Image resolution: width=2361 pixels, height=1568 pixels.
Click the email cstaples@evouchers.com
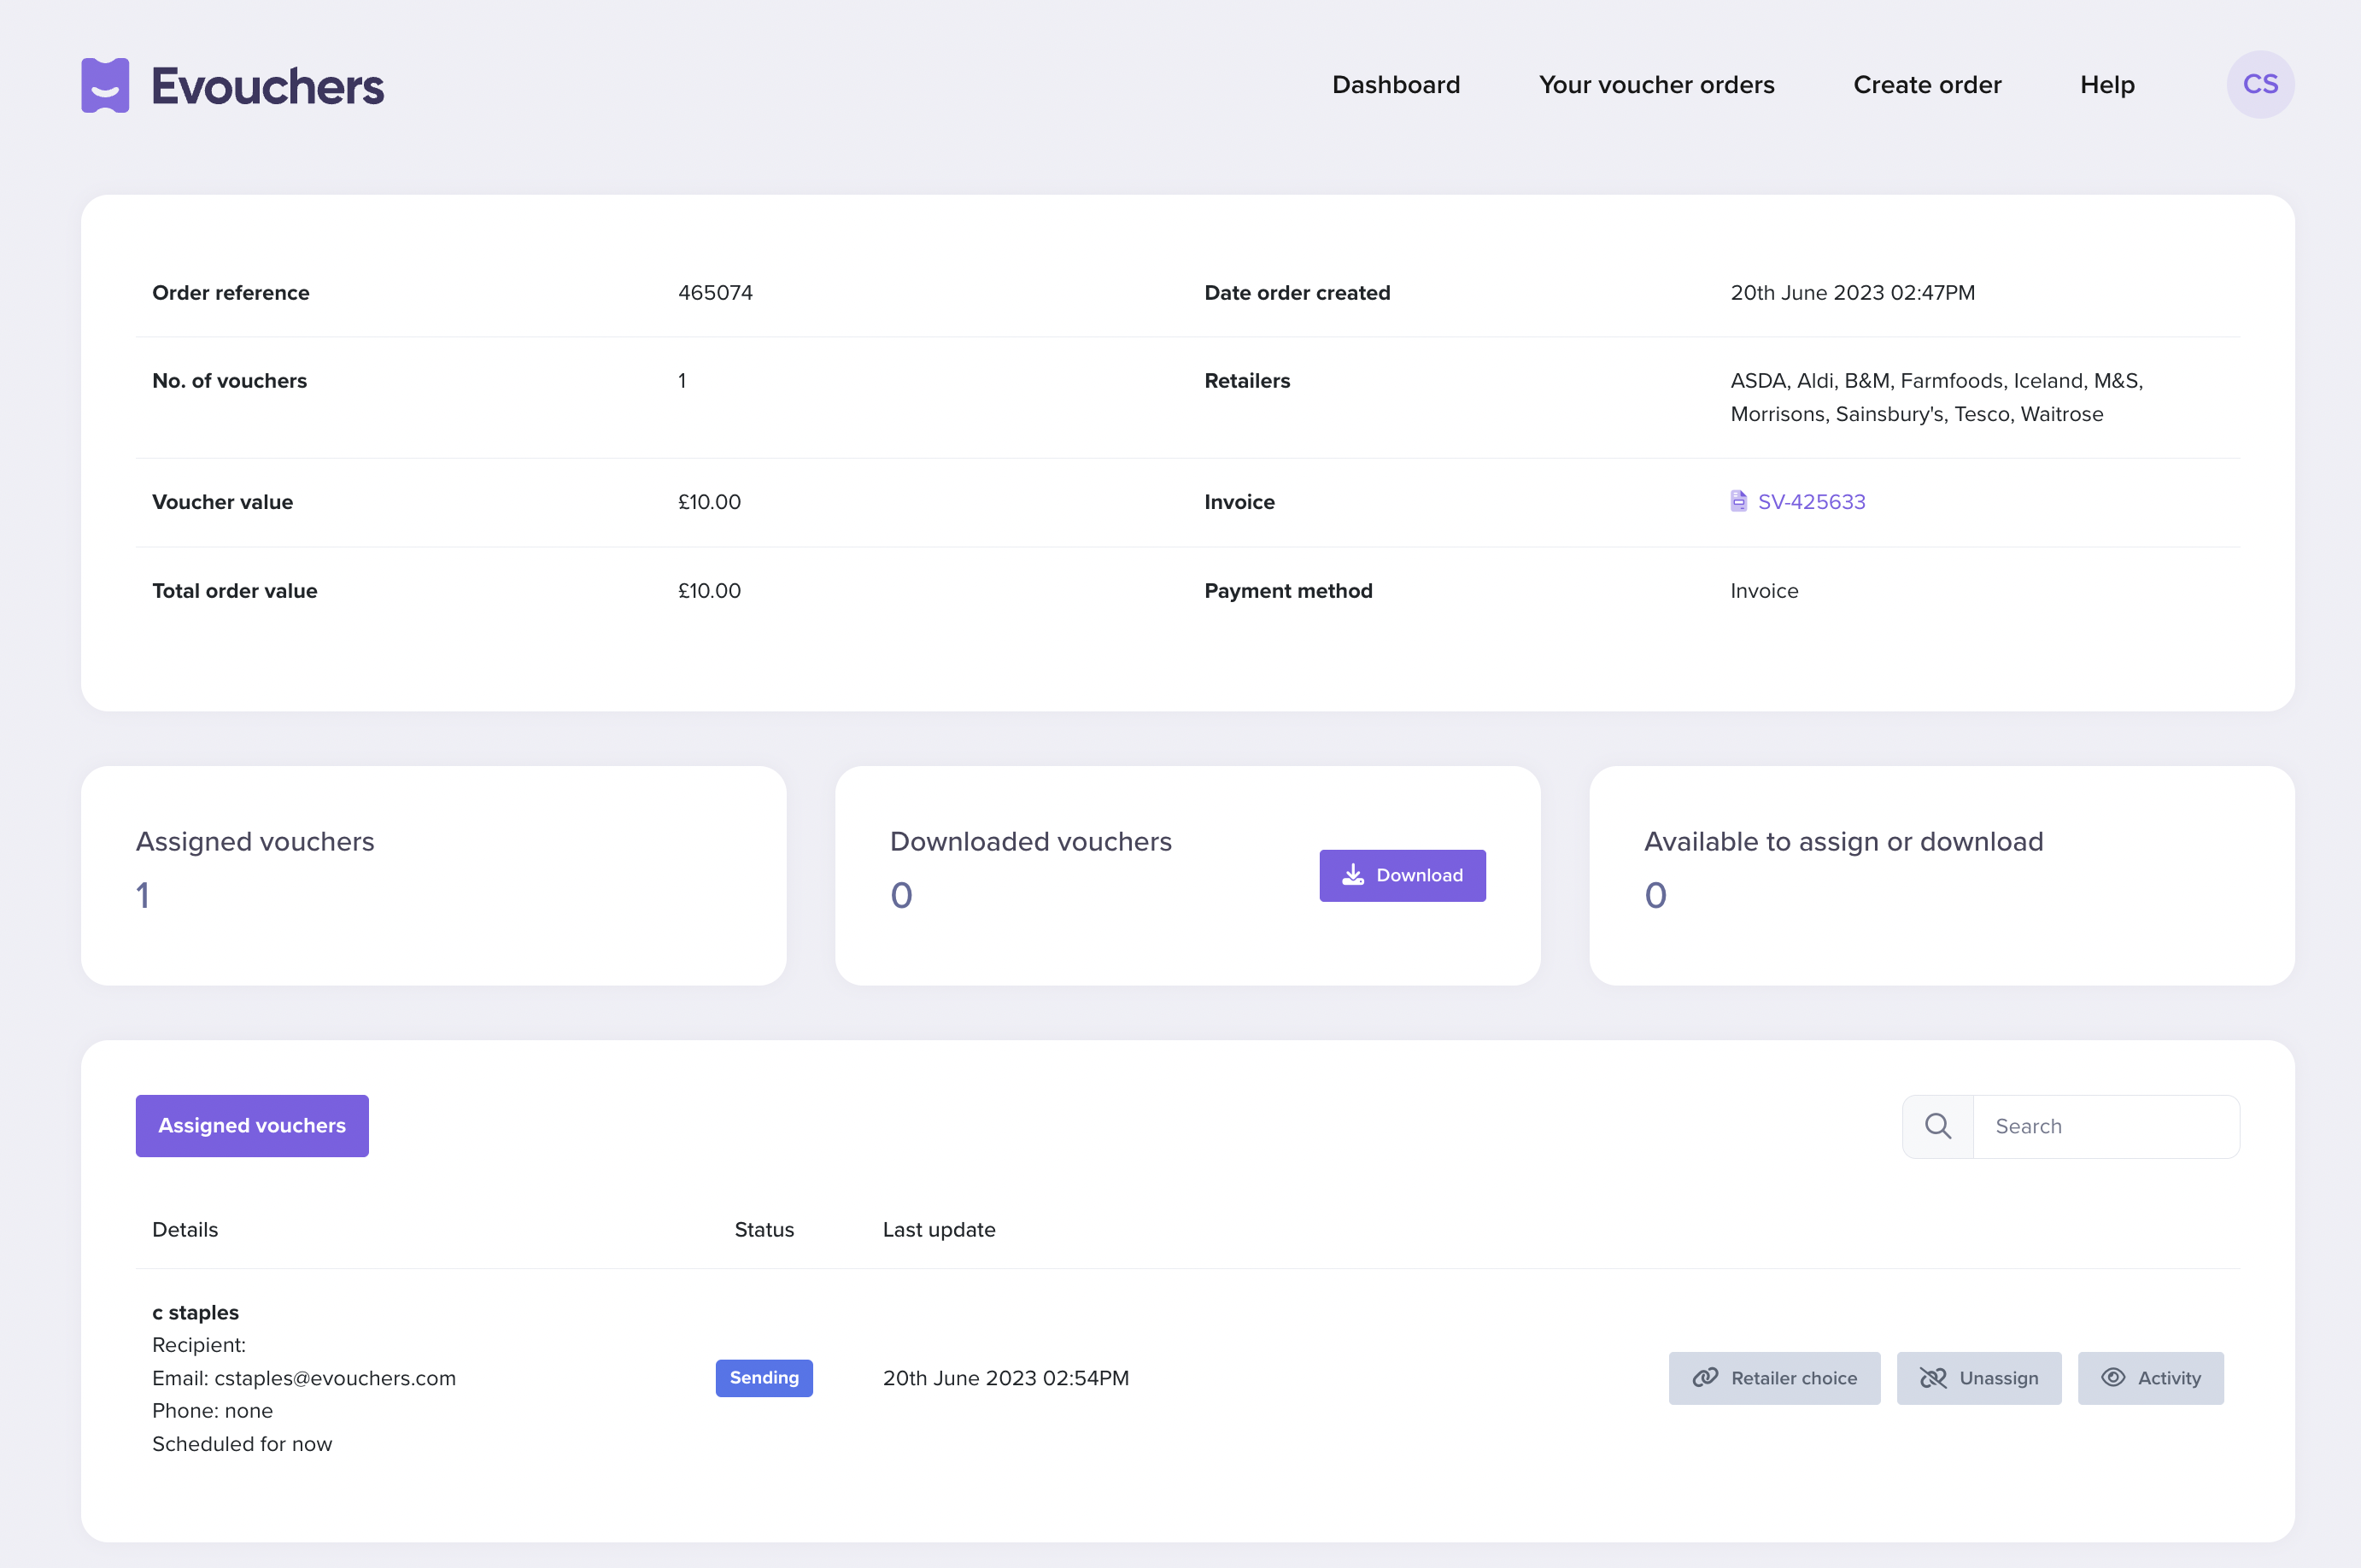pos(335,1378)
